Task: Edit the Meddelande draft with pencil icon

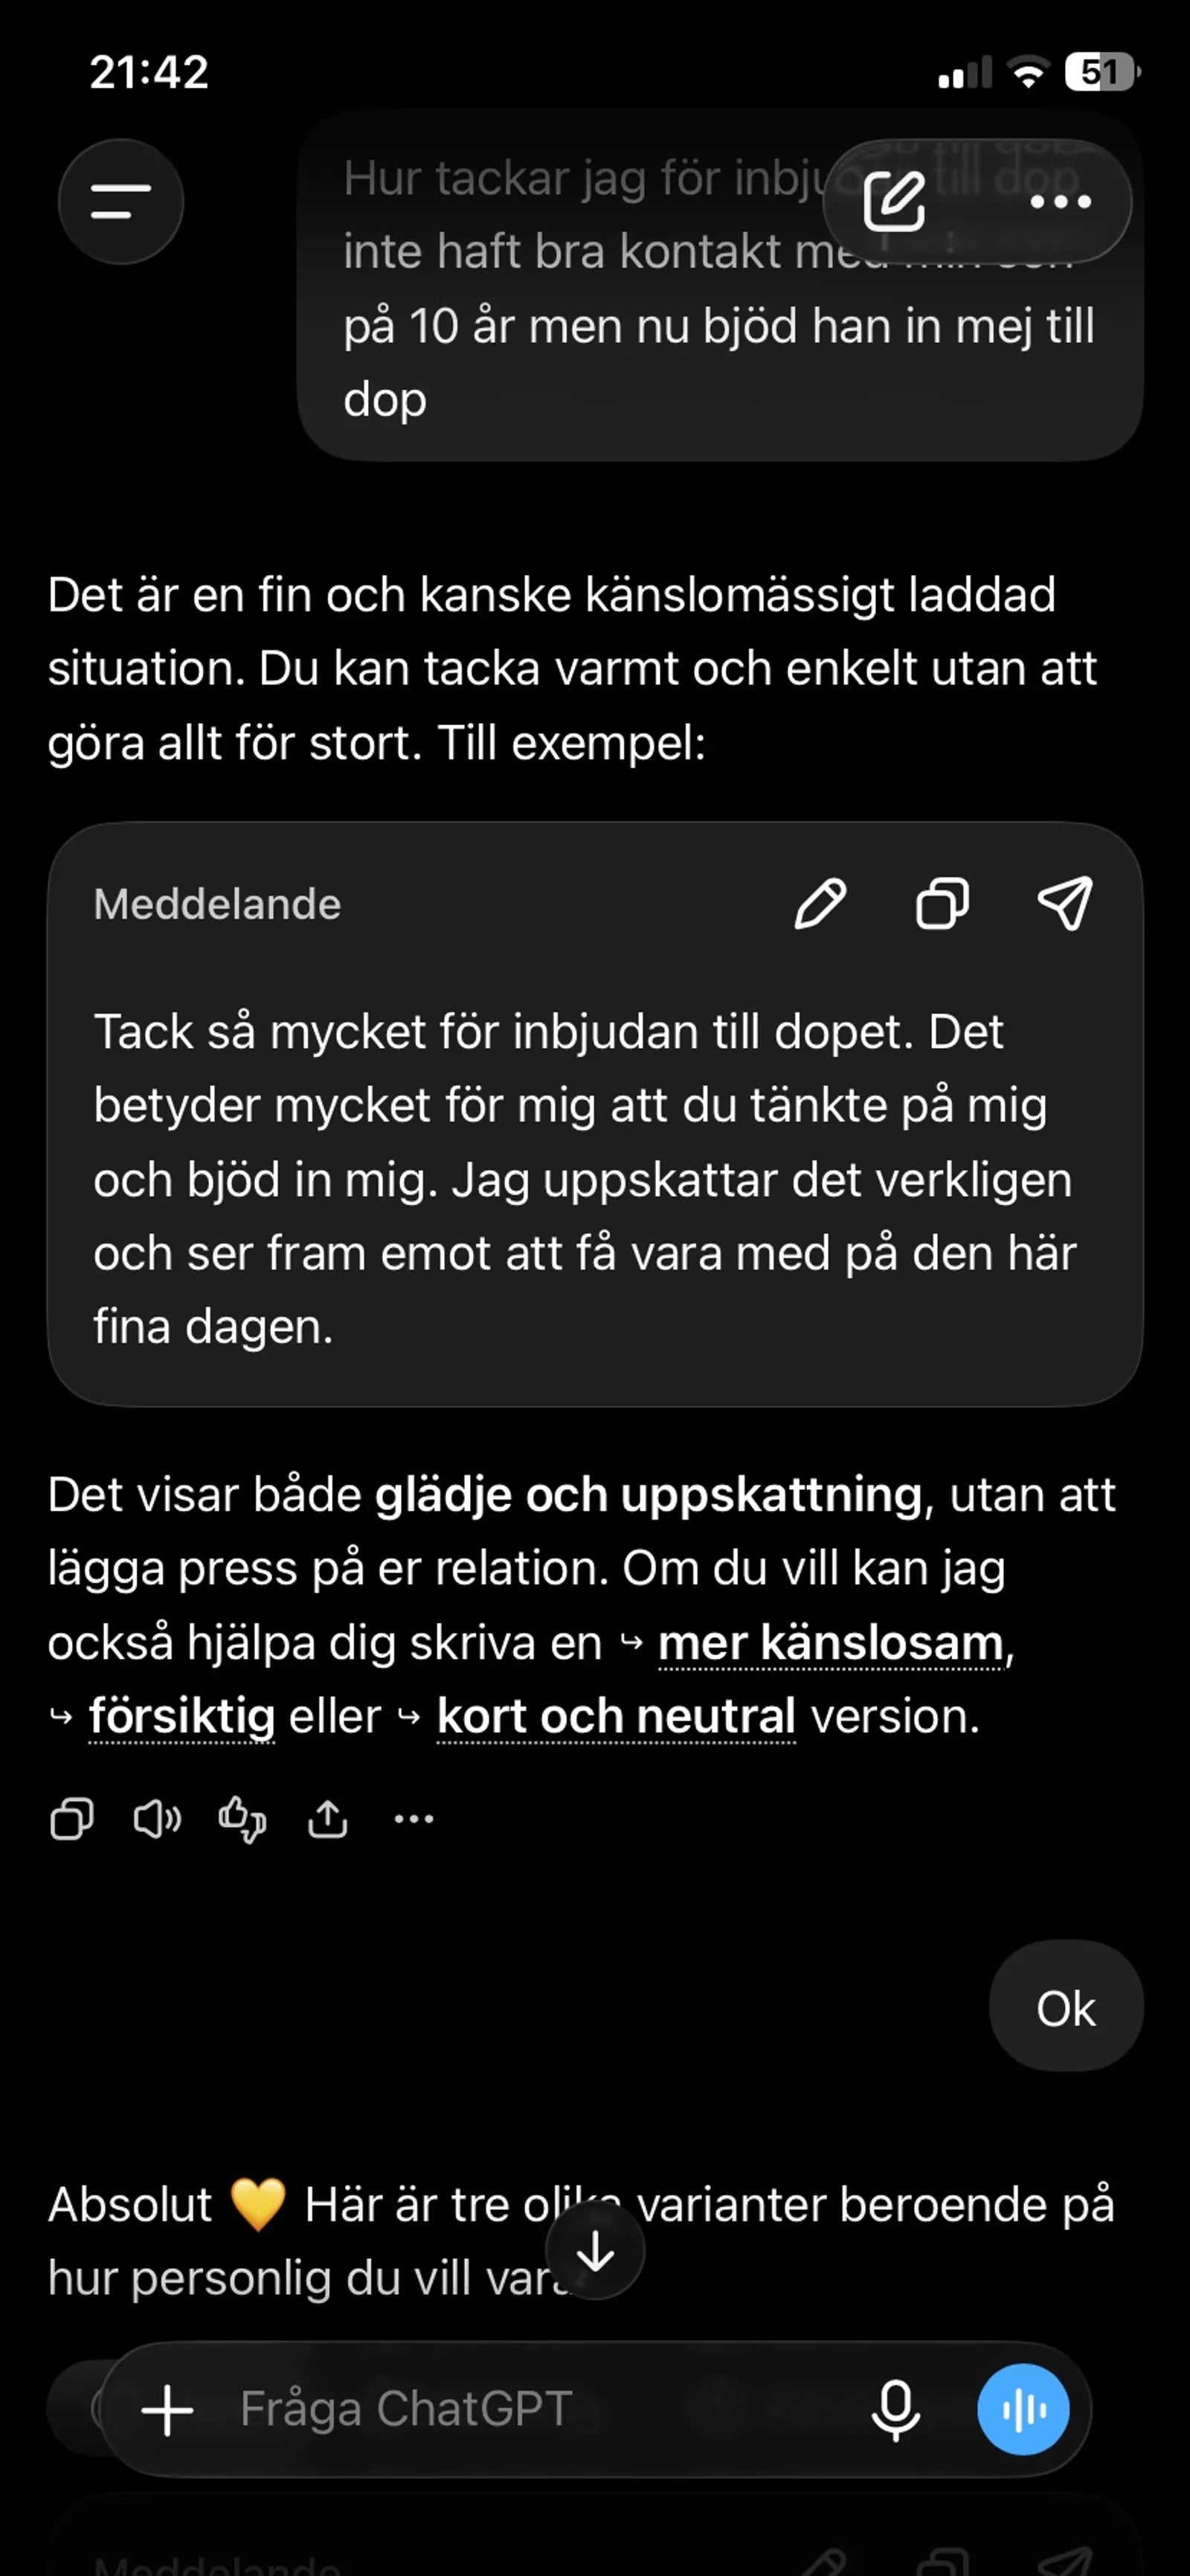Action: [820, 904]
